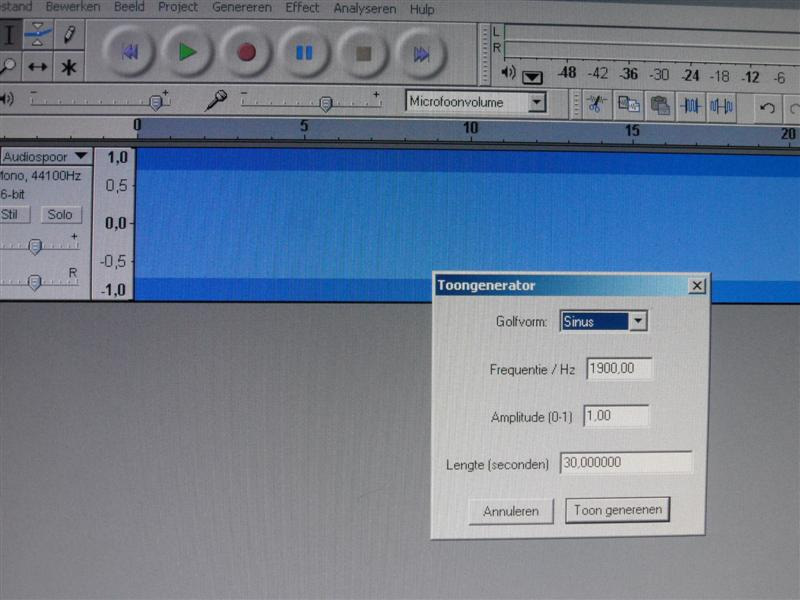Click the Cut scissors icon
The image size is (800, 600).
(x=596, y=104)
